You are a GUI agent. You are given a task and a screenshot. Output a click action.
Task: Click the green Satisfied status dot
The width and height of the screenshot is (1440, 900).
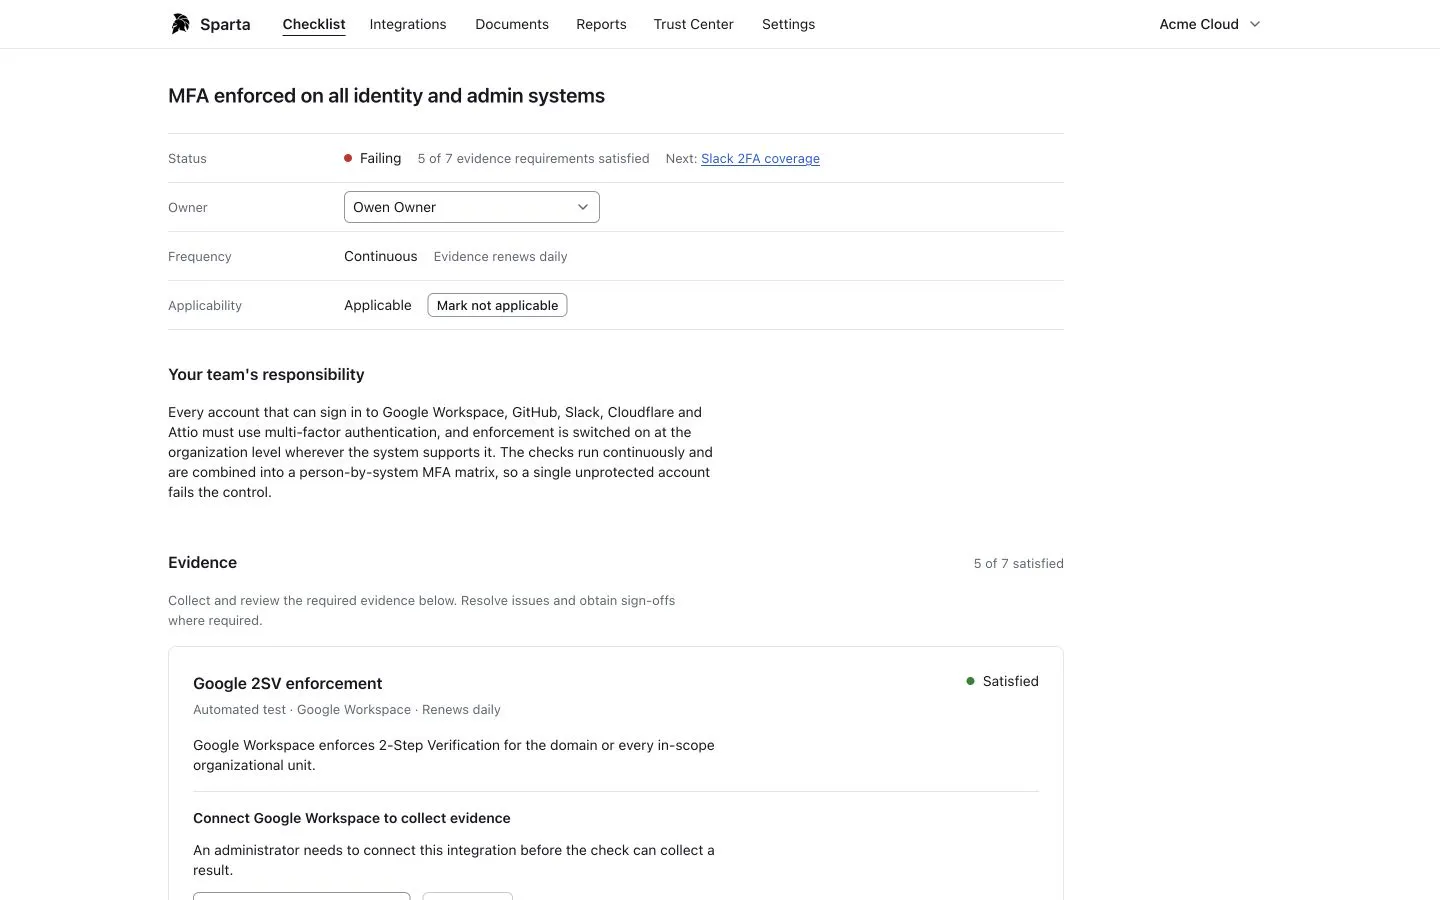[970, 681]
